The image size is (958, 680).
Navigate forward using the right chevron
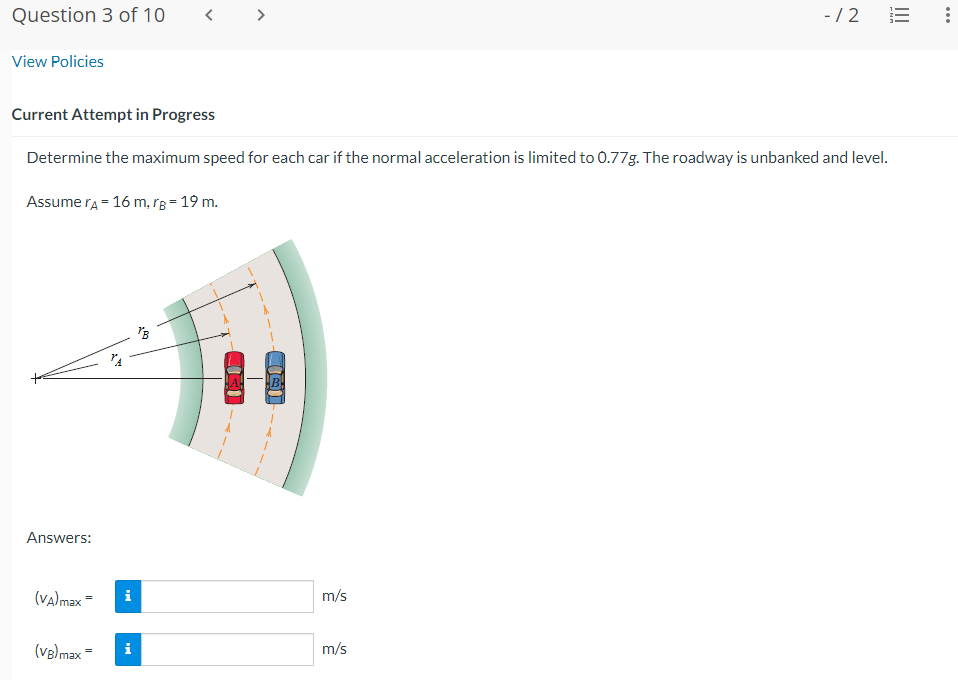260,15
